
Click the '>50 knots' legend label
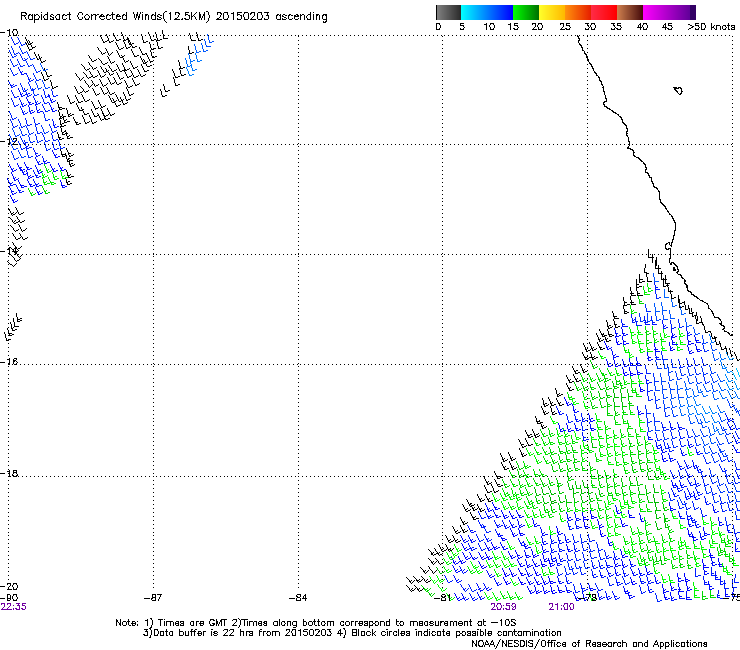click(711, 27)
